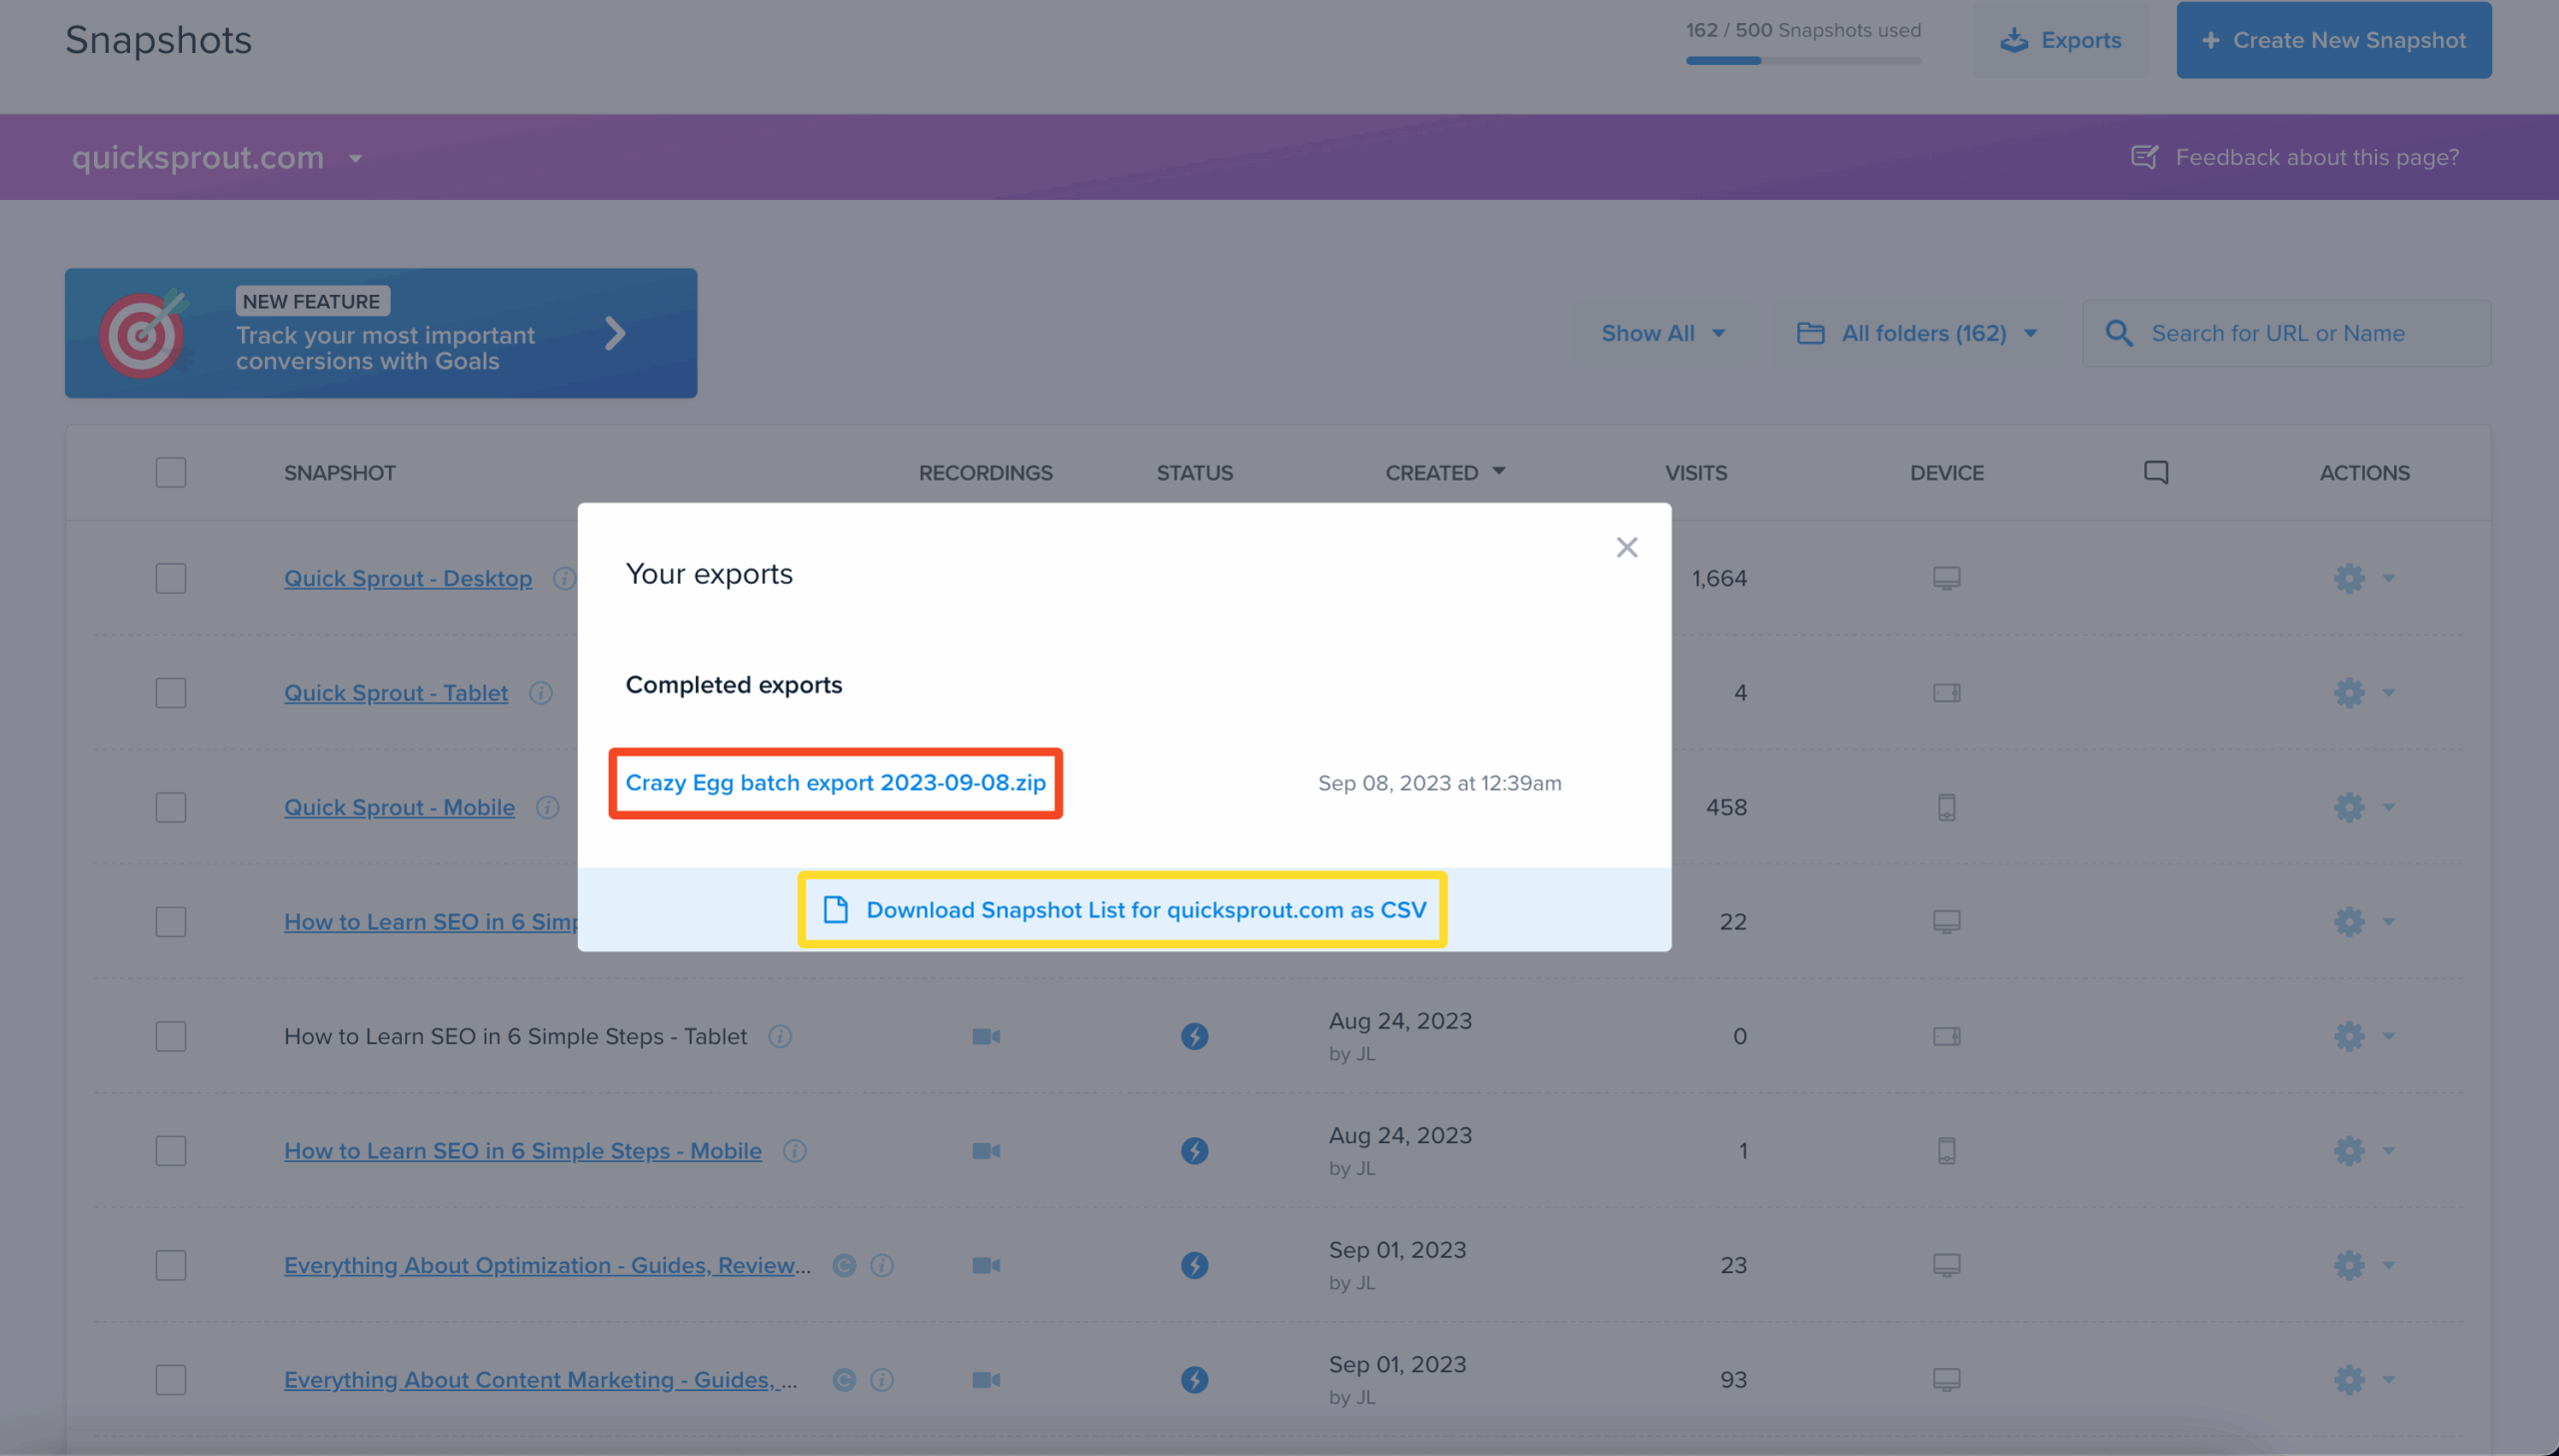Click info icon next to Quick Sprout - Mobile
The image size is (2559, 1456).
coord(547,807)
